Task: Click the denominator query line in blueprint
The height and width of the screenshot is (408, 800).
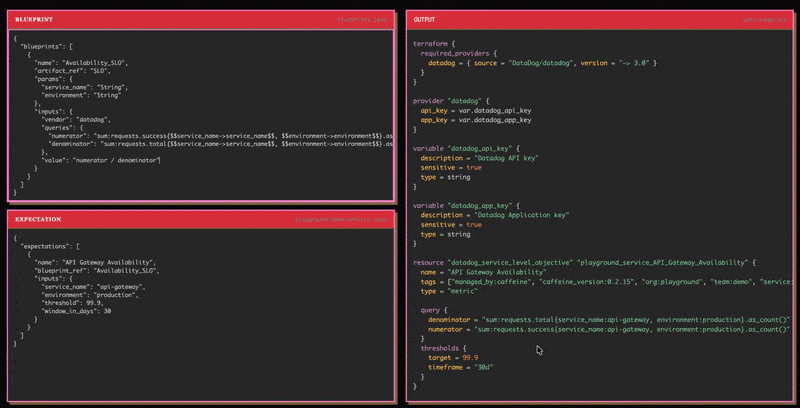Action: pos(200,143)
